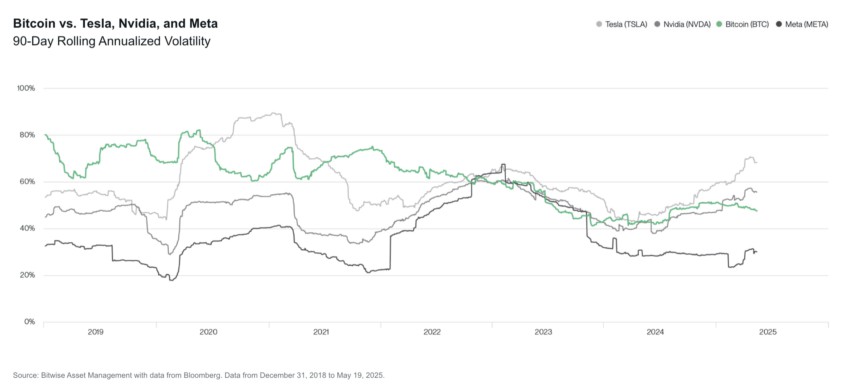Screen dimensions: 850x392
Task: Click the 0% y-axis label
Action: [x=29, y=322]
